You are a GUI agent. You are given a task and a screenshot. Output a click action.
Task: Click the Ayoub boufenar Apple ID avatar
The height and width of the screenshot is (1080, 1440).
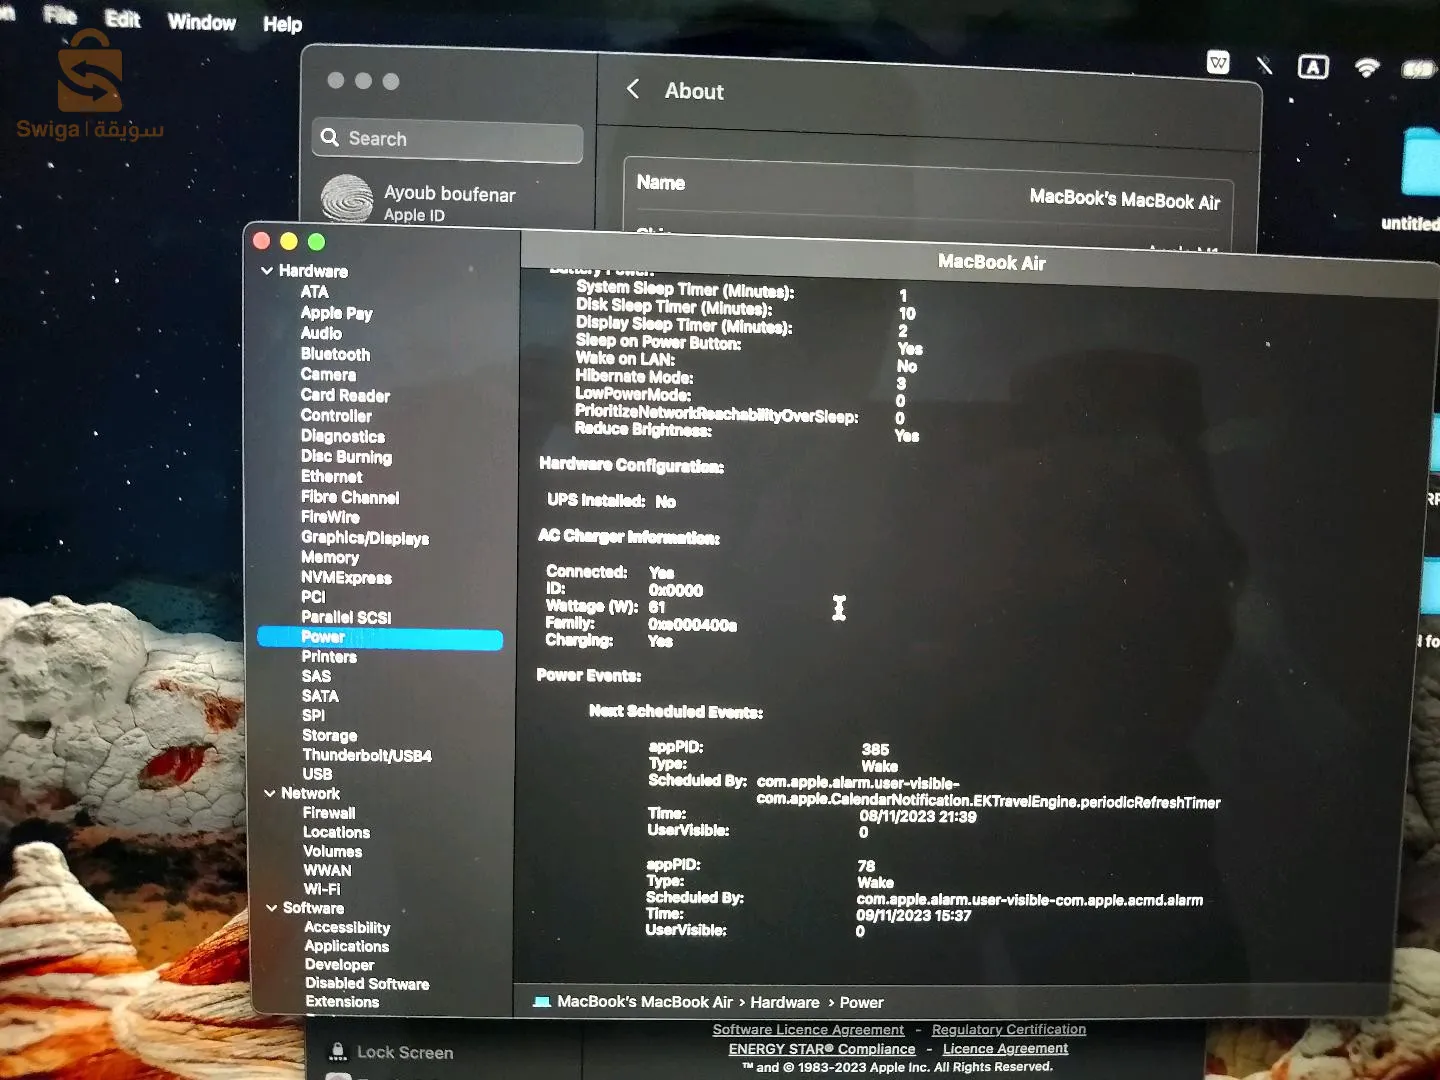347,198
